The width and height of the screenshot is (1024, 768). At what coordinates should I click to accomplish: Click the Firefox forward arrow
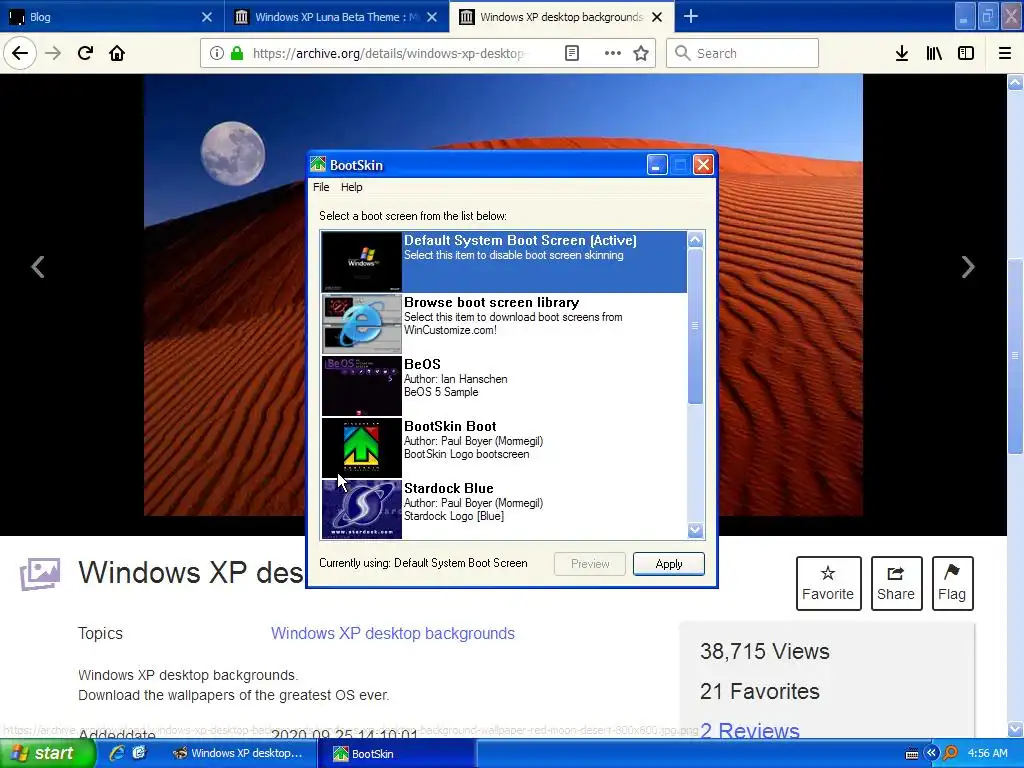click(53, 53)
